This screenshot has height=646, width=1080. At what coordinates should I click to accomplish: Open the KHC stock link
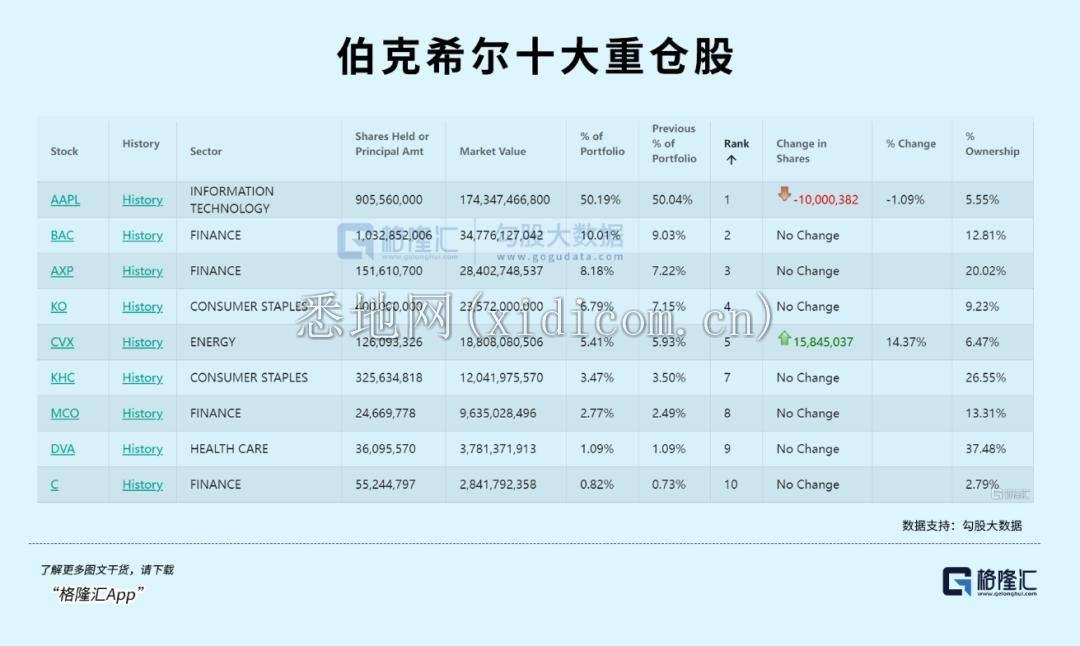63,378
